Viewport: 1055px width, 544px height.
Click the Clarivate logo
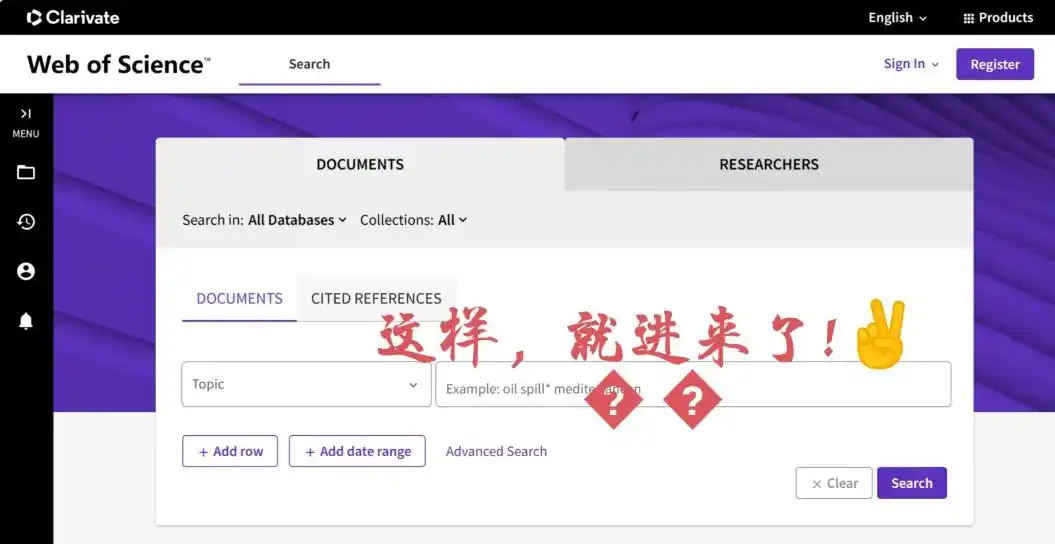pyautogui.click(x=73, y=17)
